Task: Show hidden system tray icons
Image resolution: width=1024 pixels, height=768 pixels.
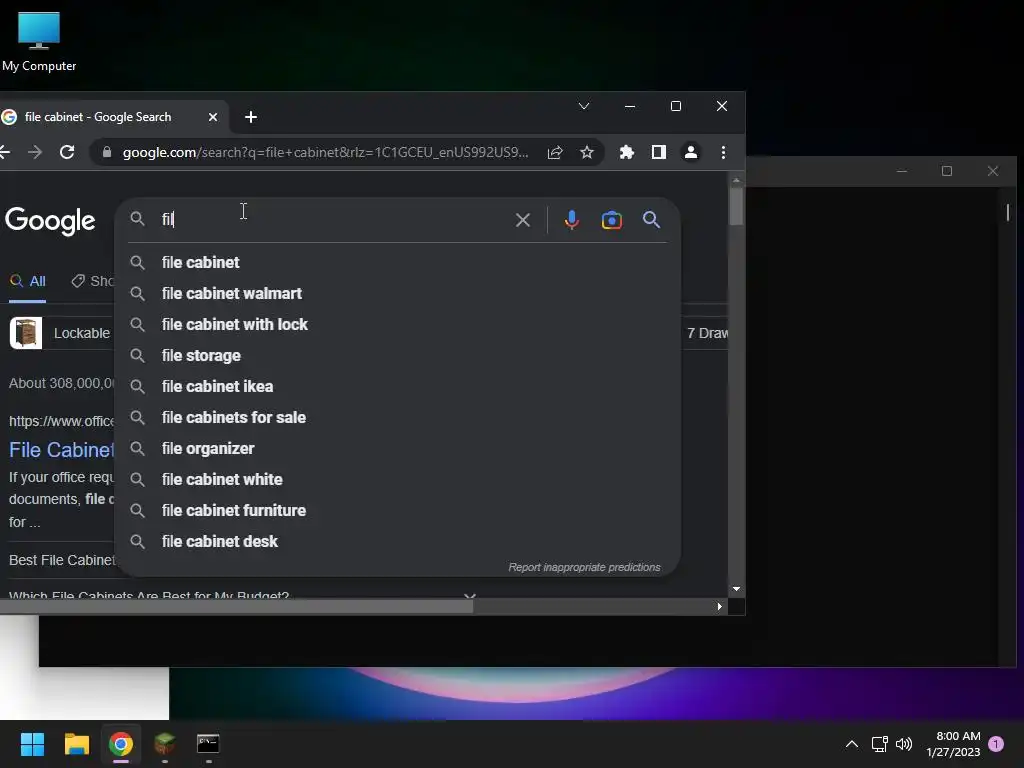Action: pos(852,744)
